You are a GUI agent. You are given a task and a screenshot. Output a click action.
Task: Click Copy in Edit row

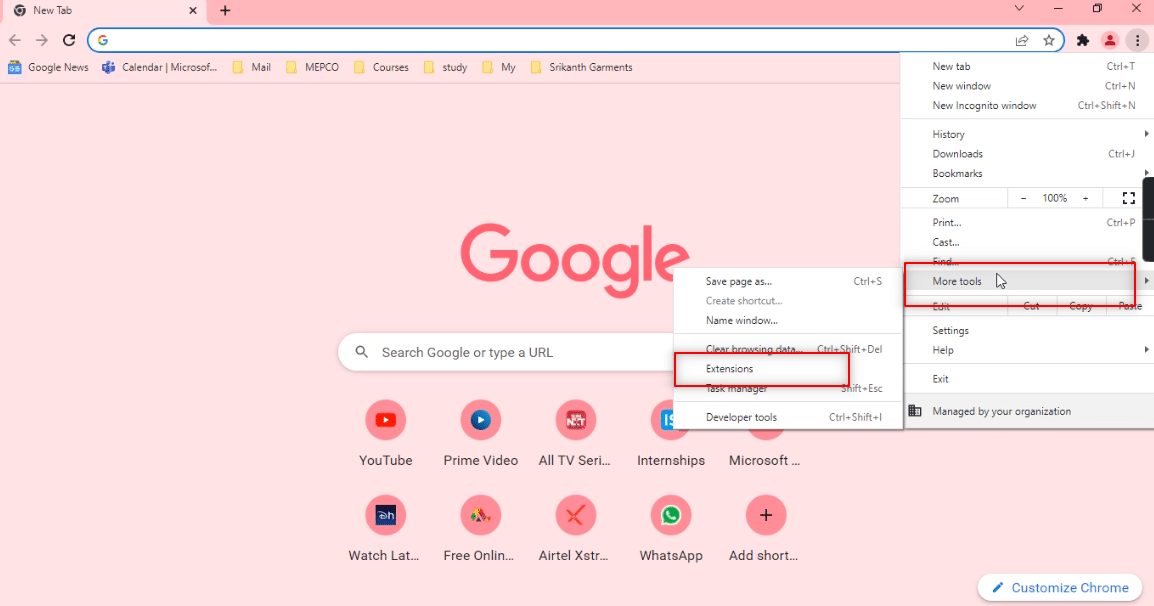click(x=1080, y=306)
